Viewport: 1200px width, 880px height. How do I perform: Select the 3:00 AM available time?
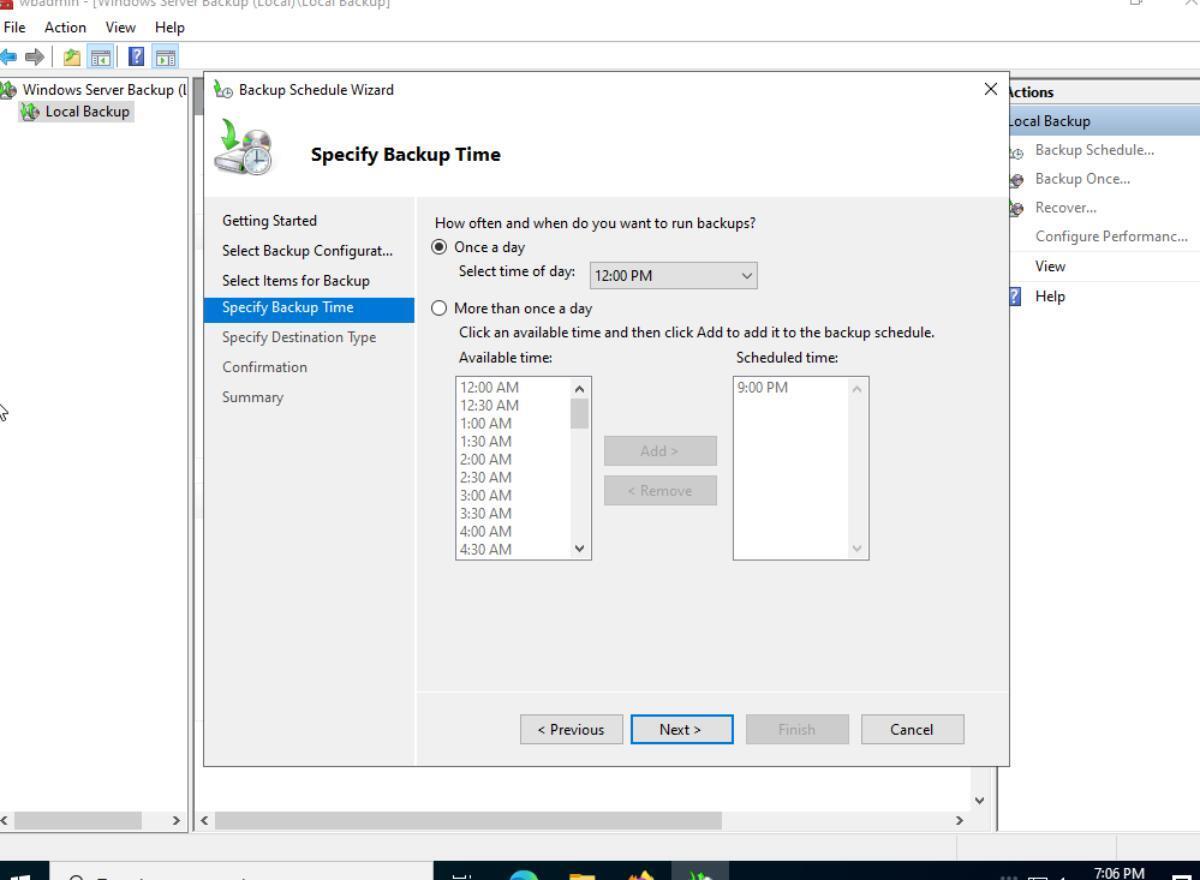pos(486,495)
